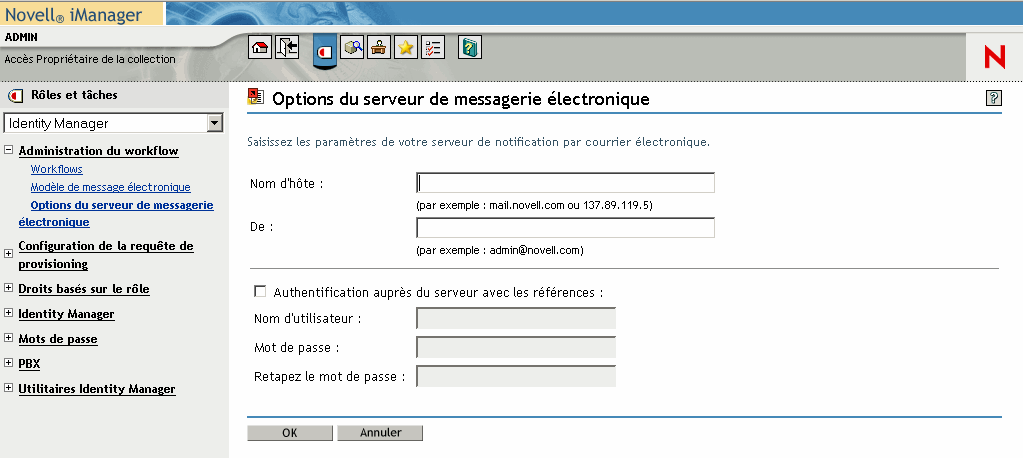
Task: Click the Mots de passe heading
Action: pyautogui.click(x=58, y=339)
